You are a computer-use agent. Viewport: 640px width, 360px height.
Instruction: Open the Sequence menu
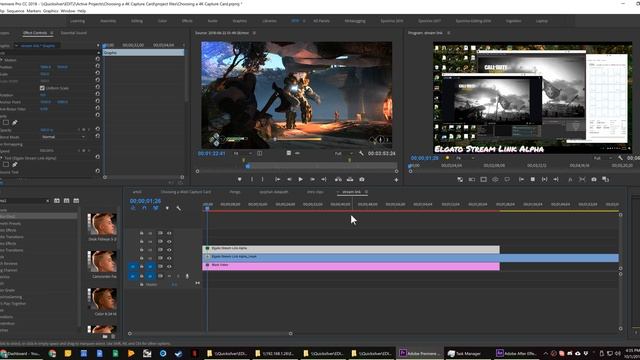coord(16,11)
